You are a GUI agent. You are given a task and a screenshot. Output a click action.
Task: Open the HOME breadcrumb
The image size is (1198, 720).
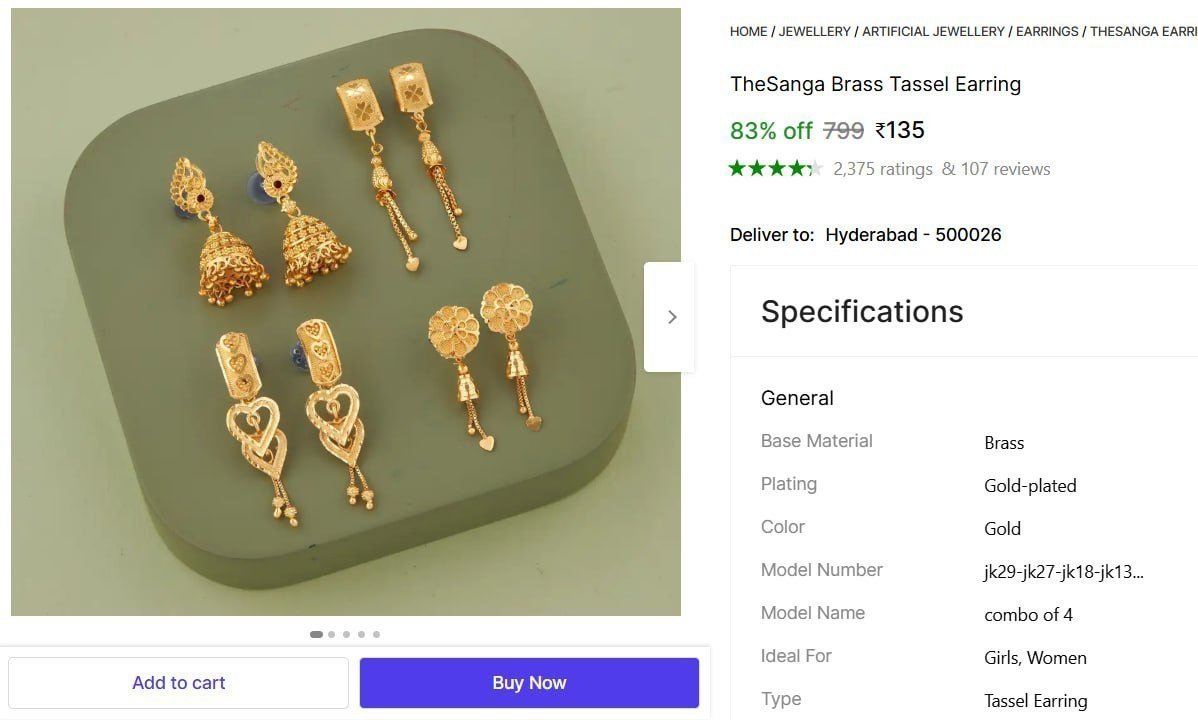[x=748, y=31]
